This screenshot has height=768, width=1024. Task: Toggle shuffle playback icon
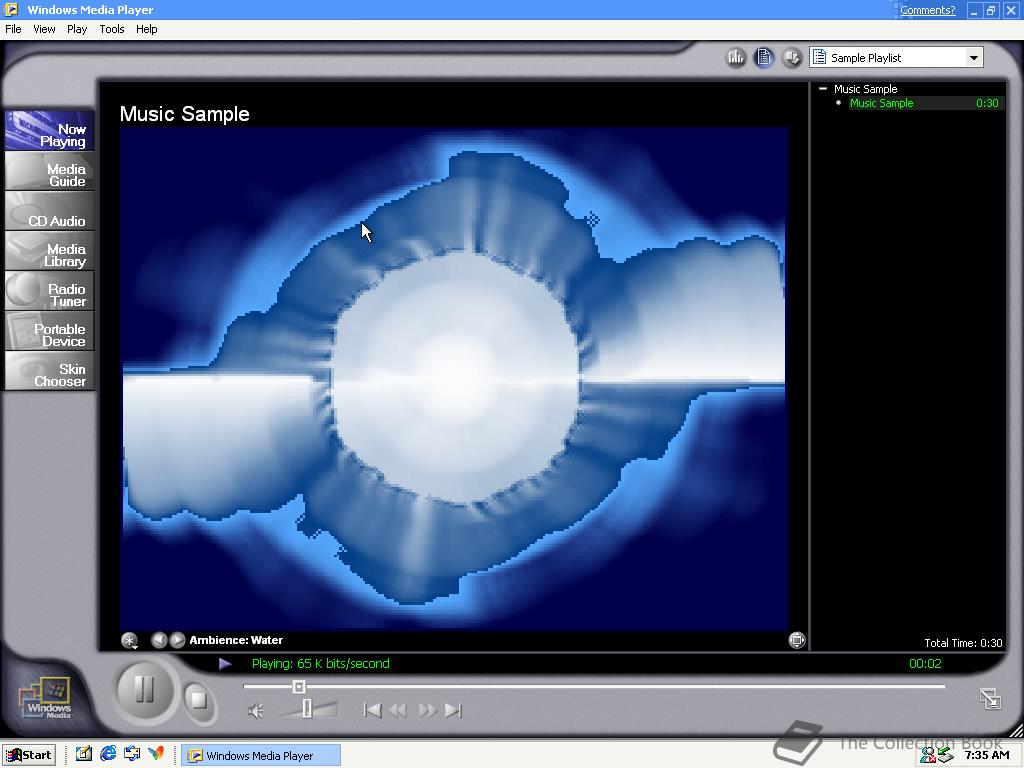coord(792,57)
